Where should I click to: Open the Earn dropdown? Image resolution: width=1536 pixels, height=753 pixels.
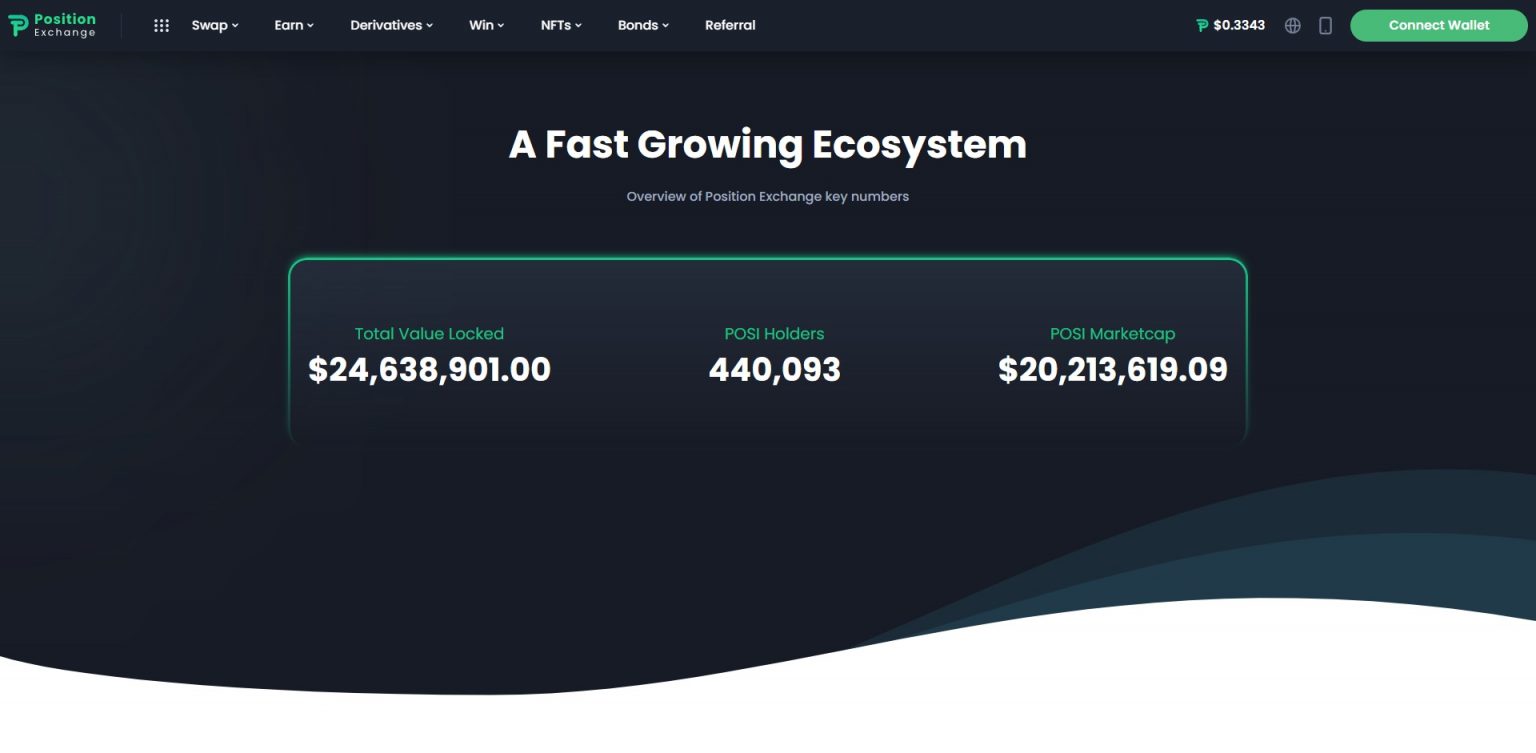tap(288, 25)
